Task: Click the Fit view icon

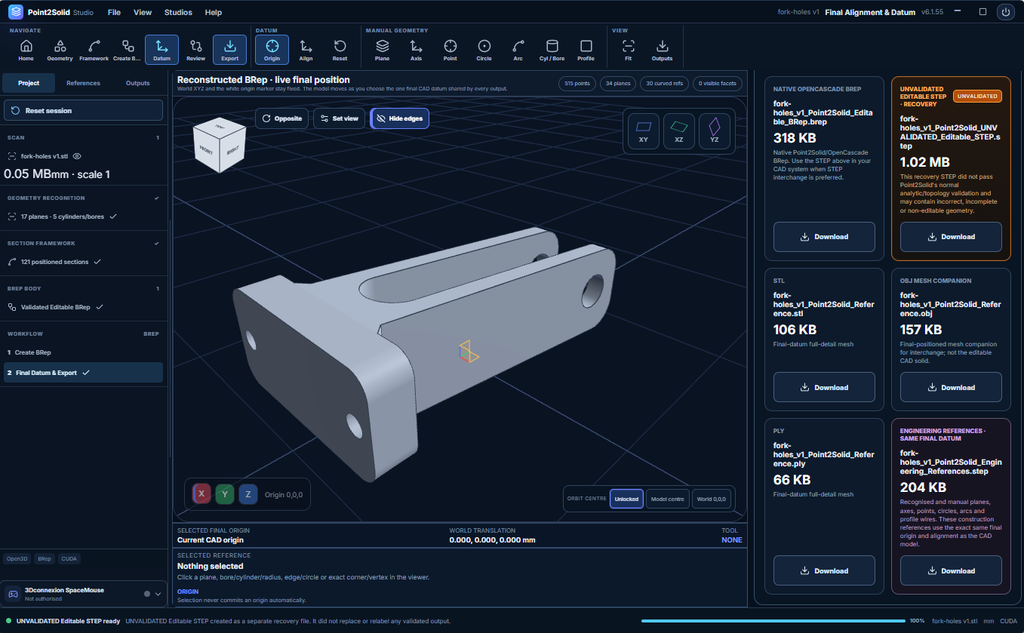Action: pyautogui.click(x=628, y=50)
